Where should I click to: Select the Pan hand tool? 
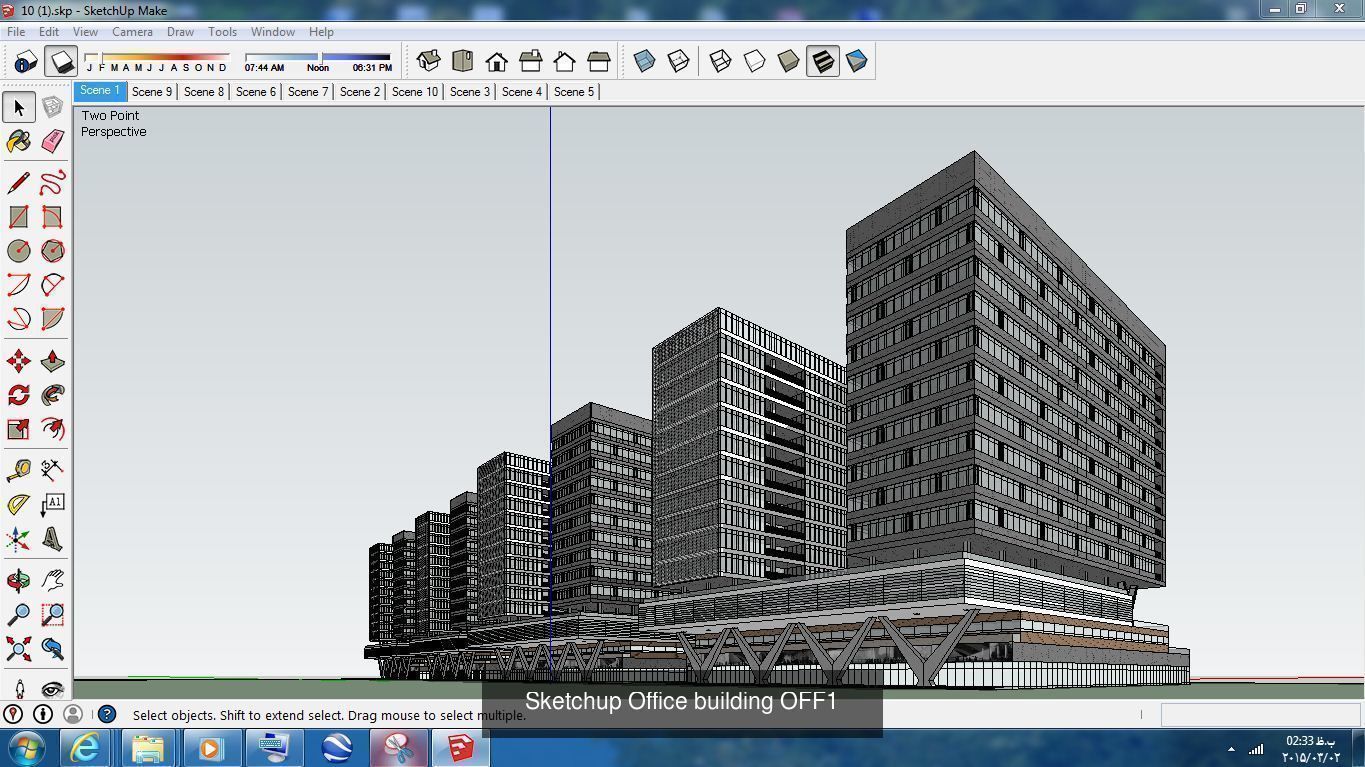point(52,581)
